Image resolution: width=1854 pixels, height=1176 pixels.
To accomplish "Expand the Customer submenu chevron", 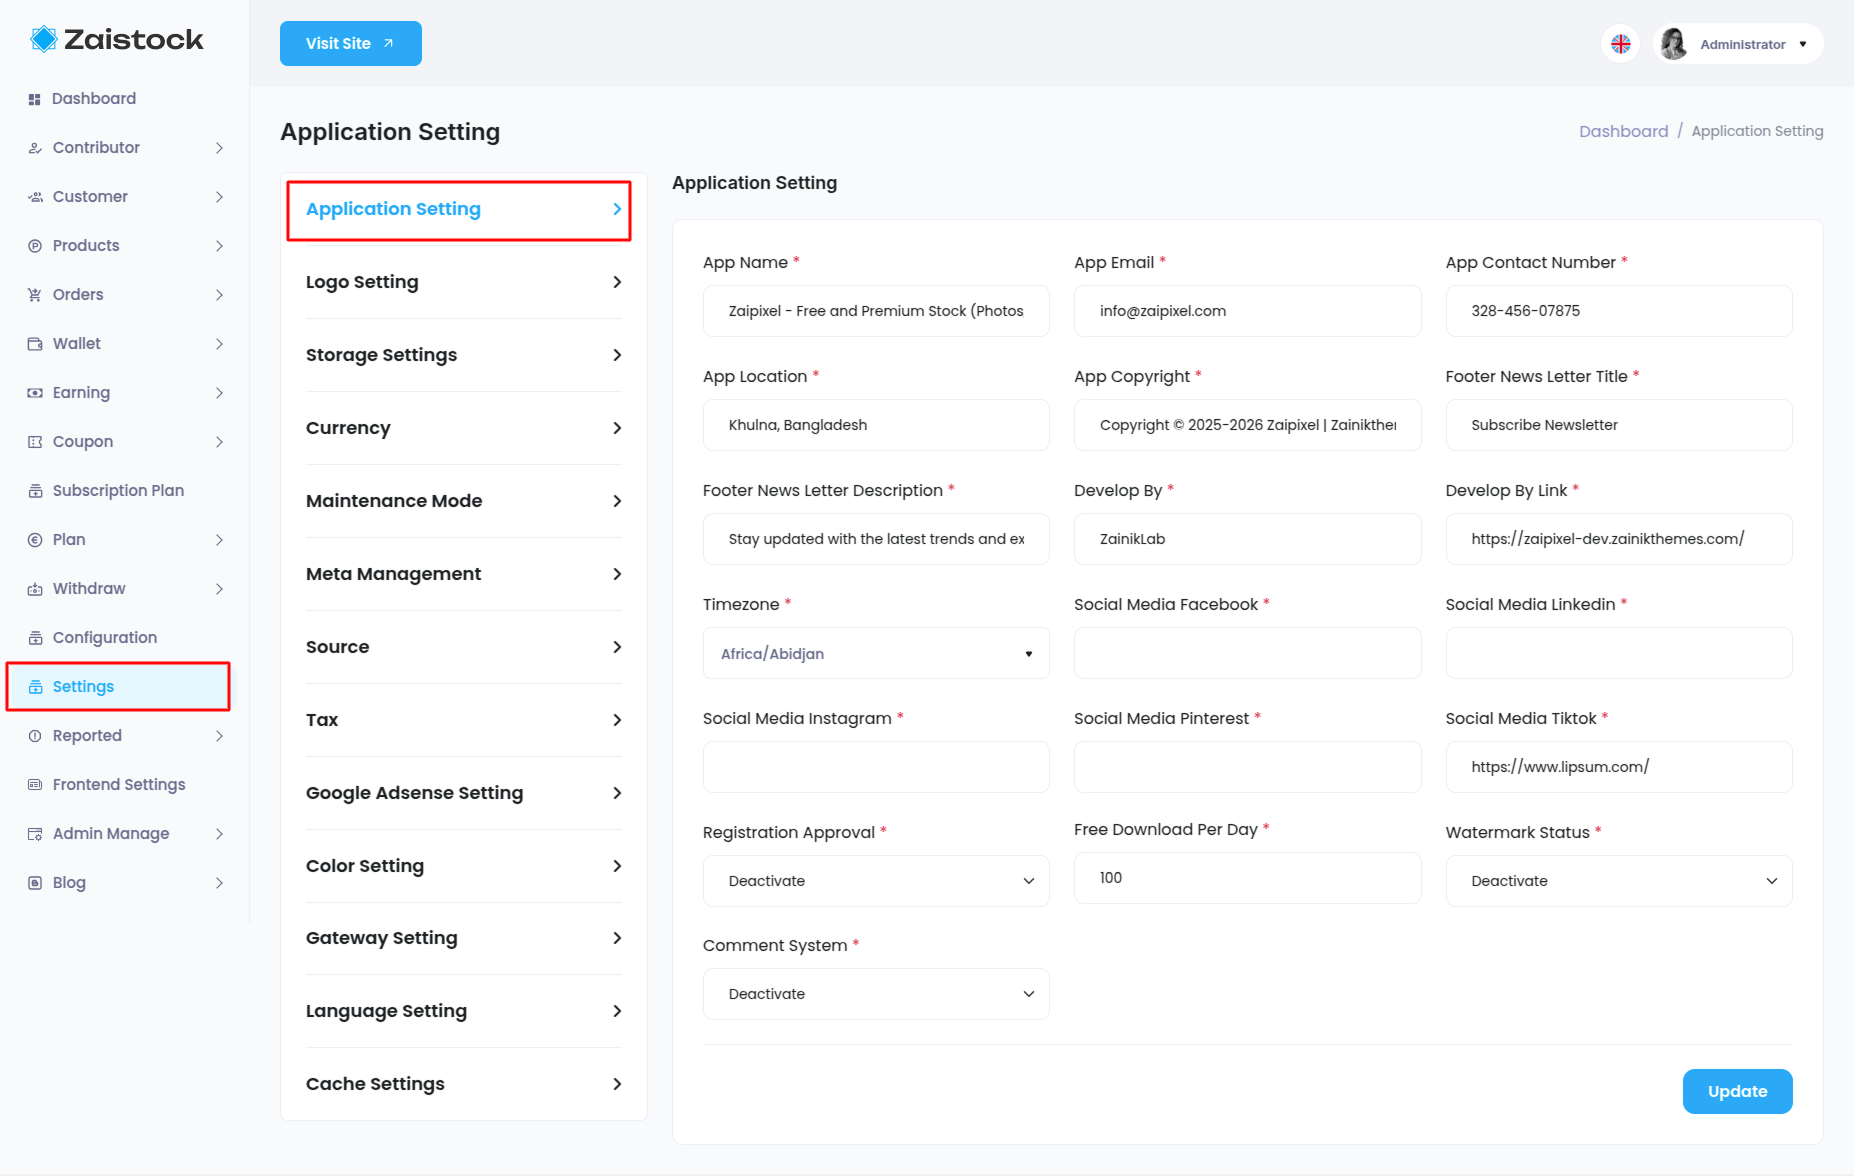I will 219,197.
